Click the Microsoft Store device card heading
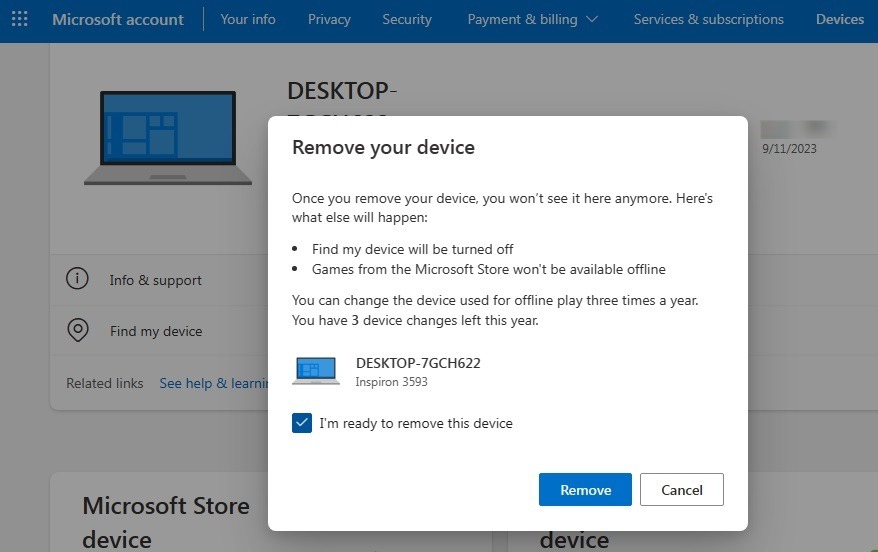The image size is (878, 552). point(166,522)
